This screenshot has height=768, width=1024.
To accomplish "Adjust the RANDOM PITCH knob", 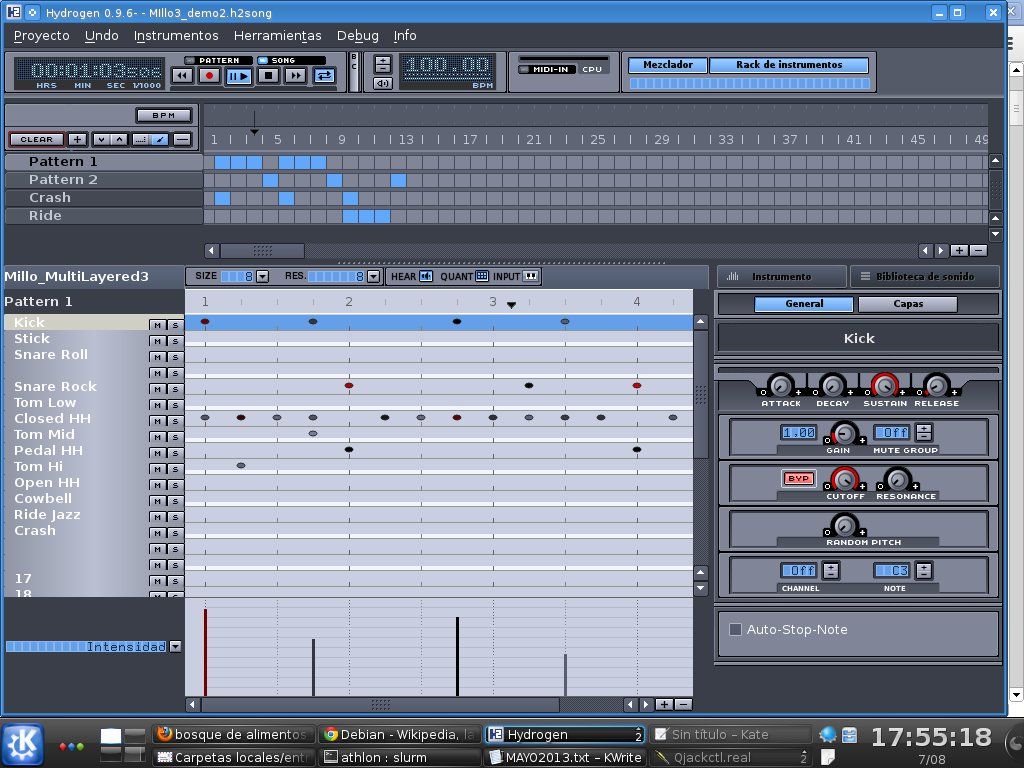I will pyautogui.click(x=844, y=525).
